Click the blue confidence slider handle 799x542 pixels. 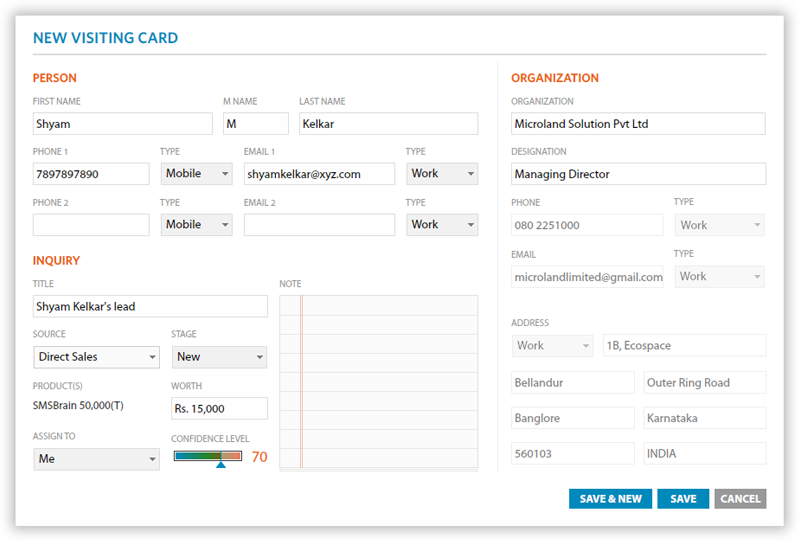coord(221,464)
